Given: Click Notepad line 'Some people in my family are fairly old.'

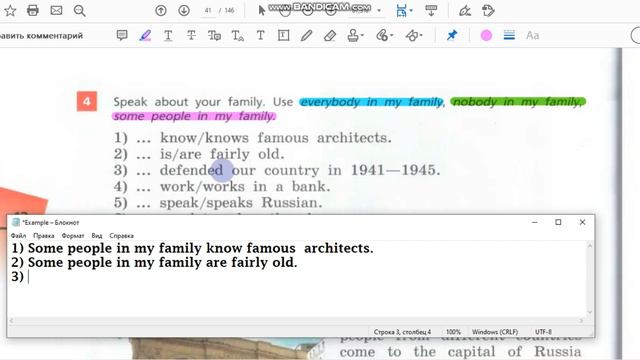Looking at the screenshot, I should (x=162, y=262).
